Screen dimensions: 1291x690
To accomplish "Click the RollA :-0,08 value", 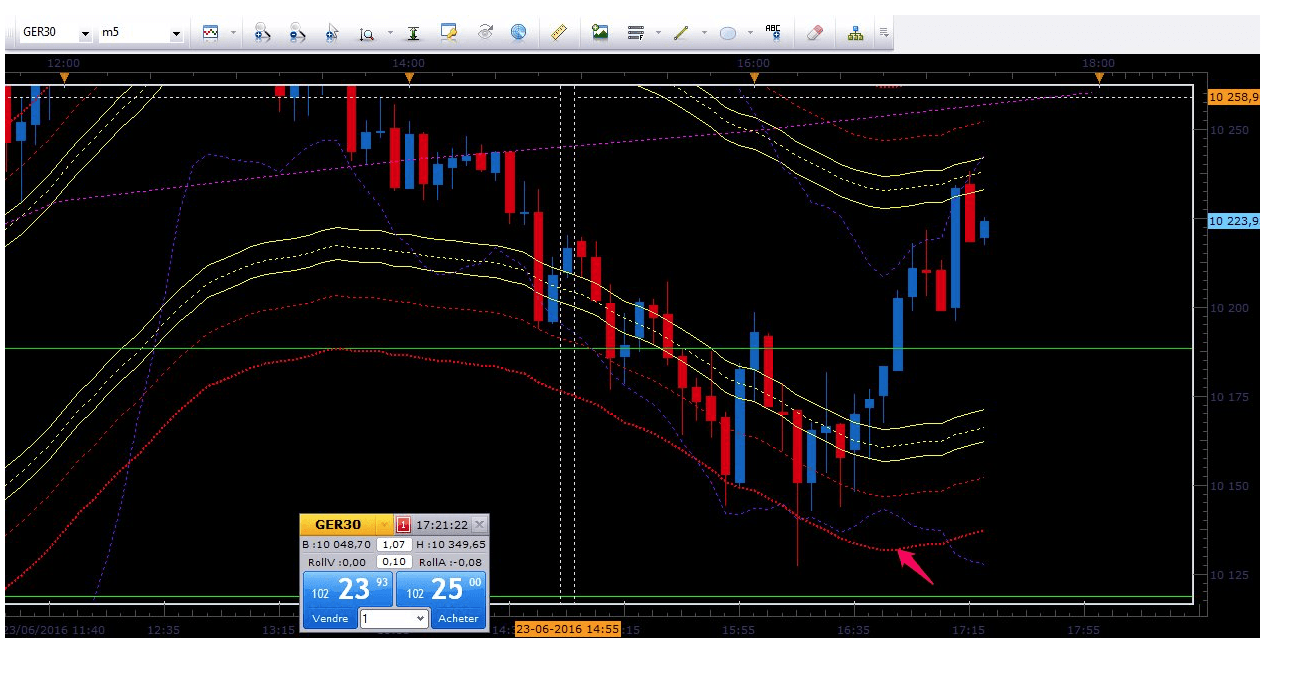I will coord(450,562).
